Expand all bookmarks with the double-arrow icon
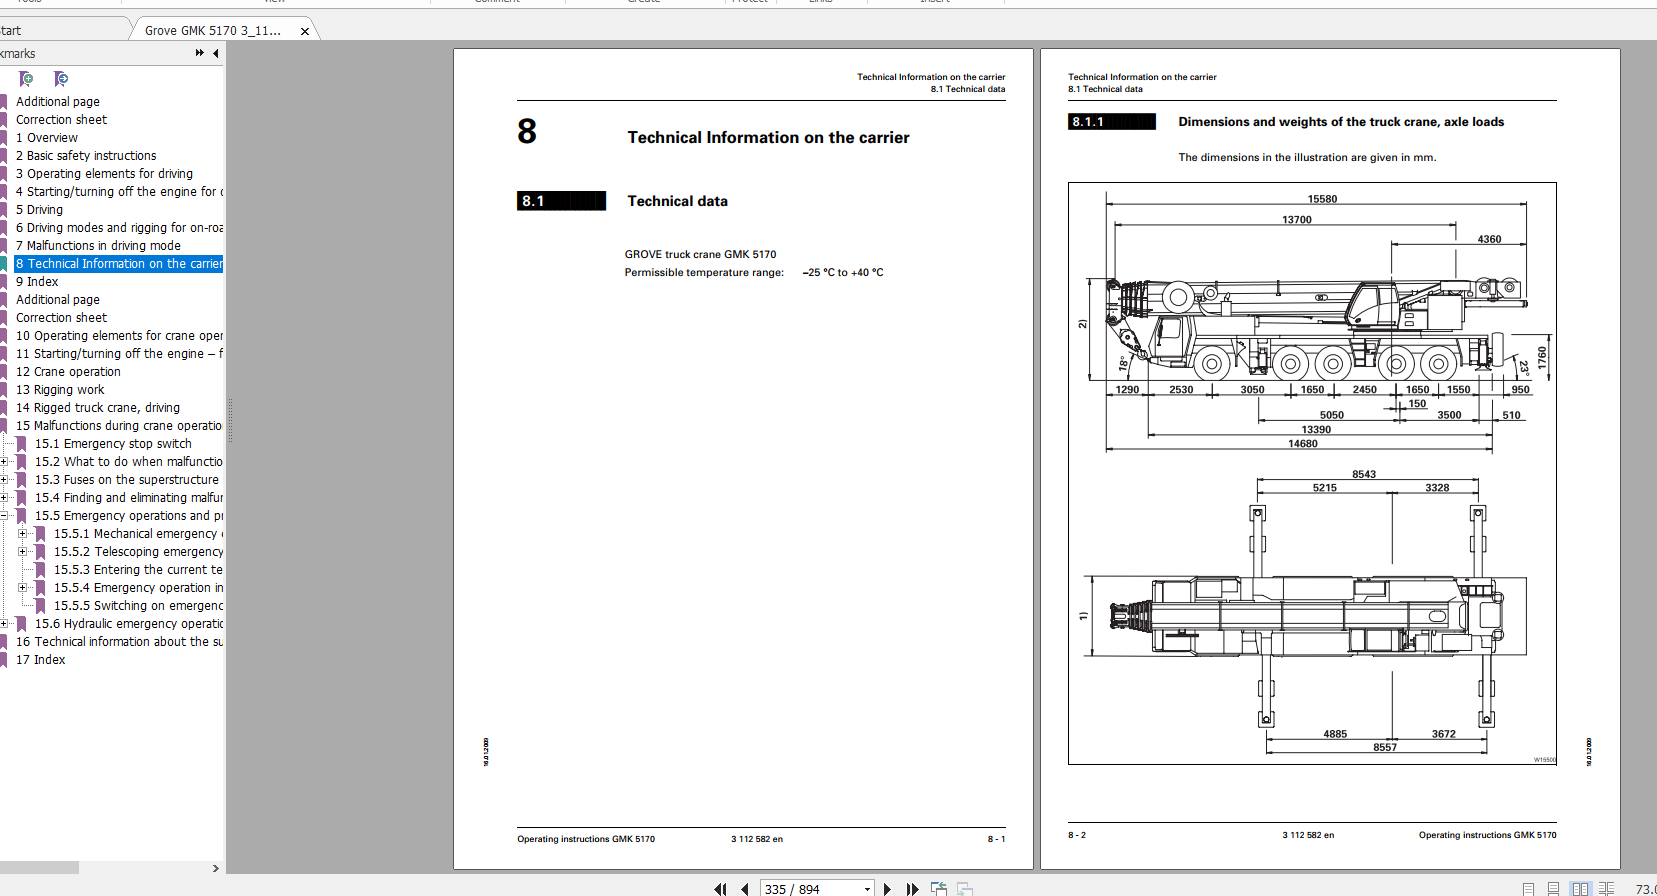1657x896 pixels. pyautogui.click(x=200, y=53)
